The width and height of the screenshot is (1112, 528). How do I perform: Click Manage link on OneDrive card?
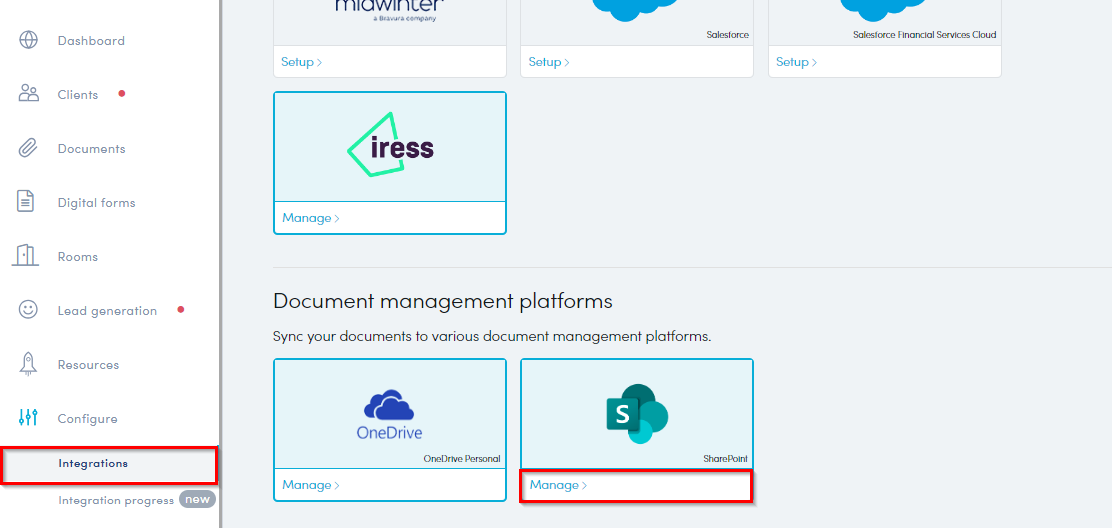(311, 485)
